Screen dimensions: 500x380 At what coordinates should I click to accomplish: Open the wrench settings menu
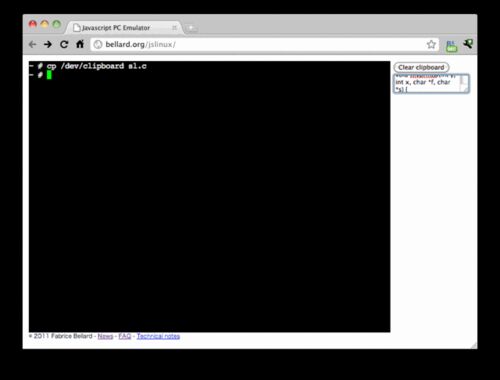click(x=468, y=44)
